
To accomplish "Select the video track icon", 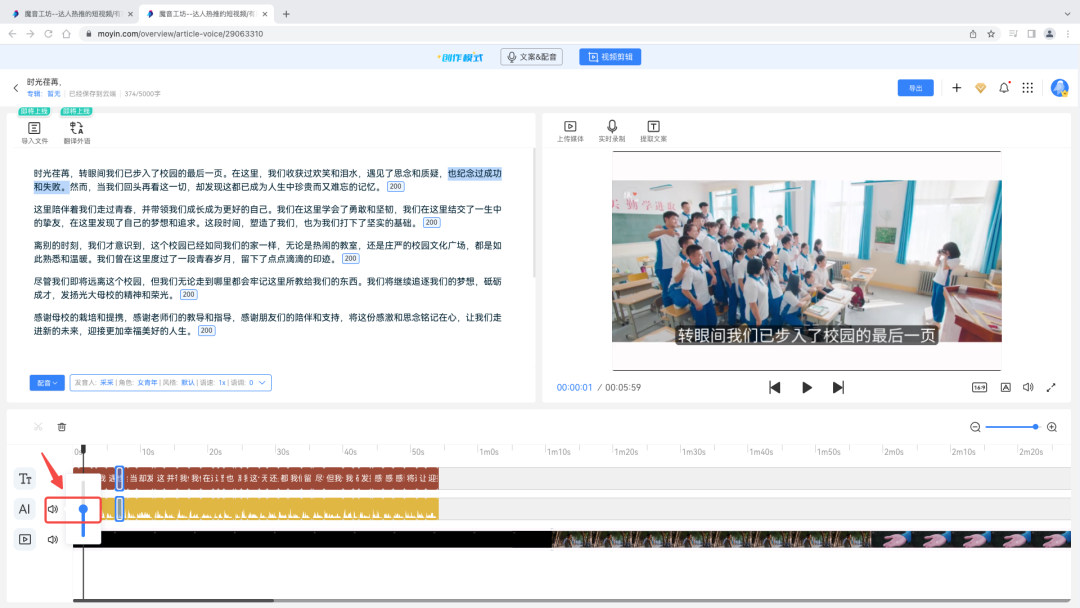I will point(25,539).
